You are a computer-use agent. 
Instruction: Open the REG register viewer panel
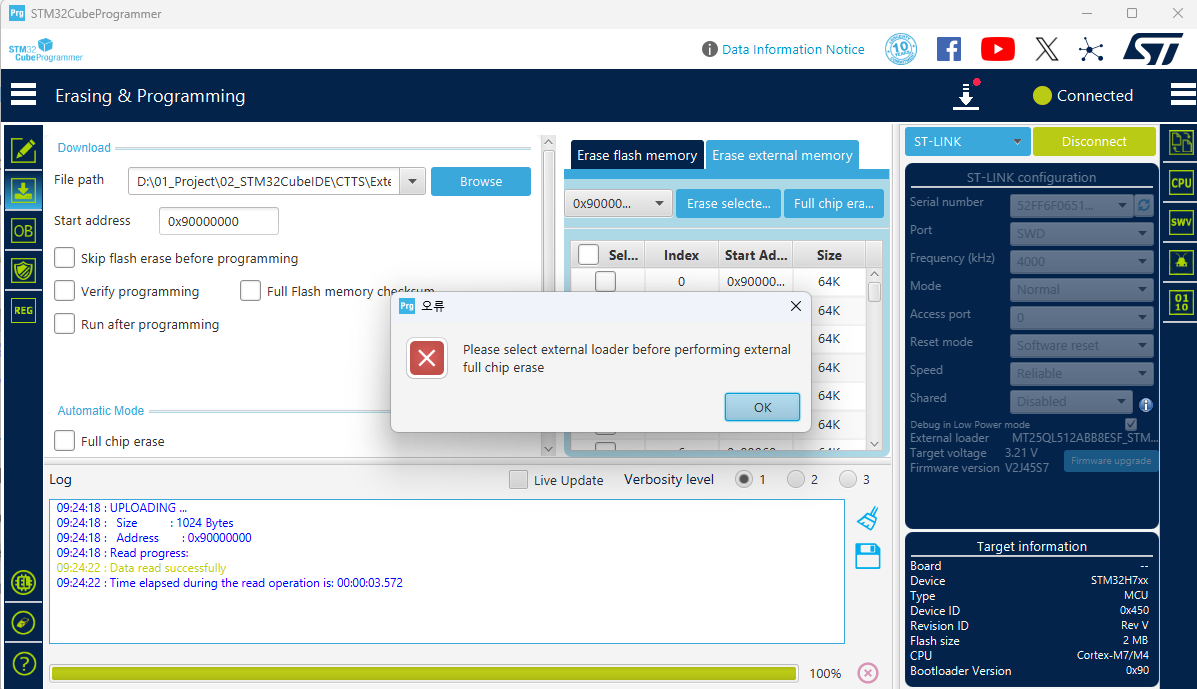(x=23, y=310)
